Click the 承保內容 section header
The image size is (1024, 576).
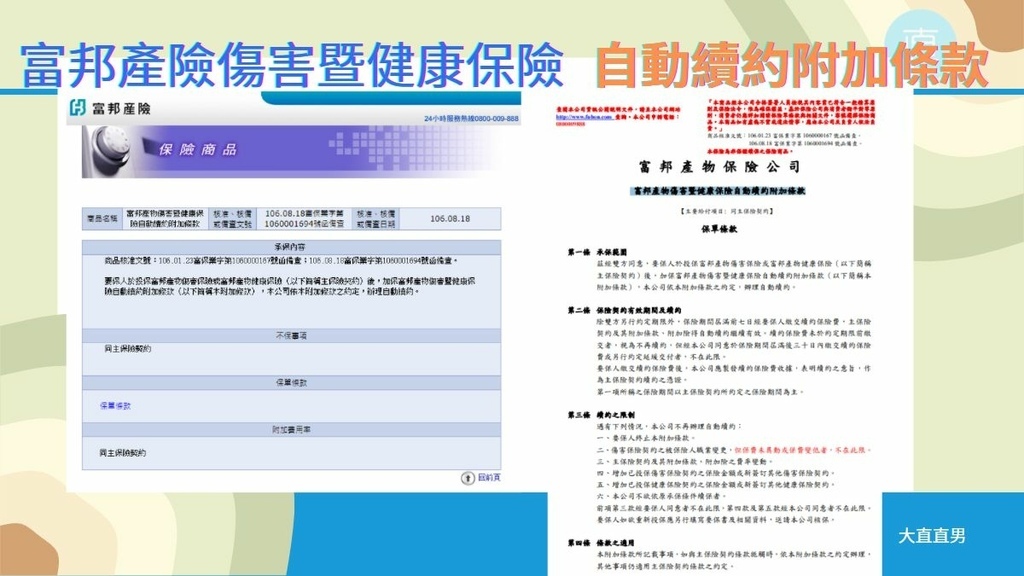coord(291,247)
